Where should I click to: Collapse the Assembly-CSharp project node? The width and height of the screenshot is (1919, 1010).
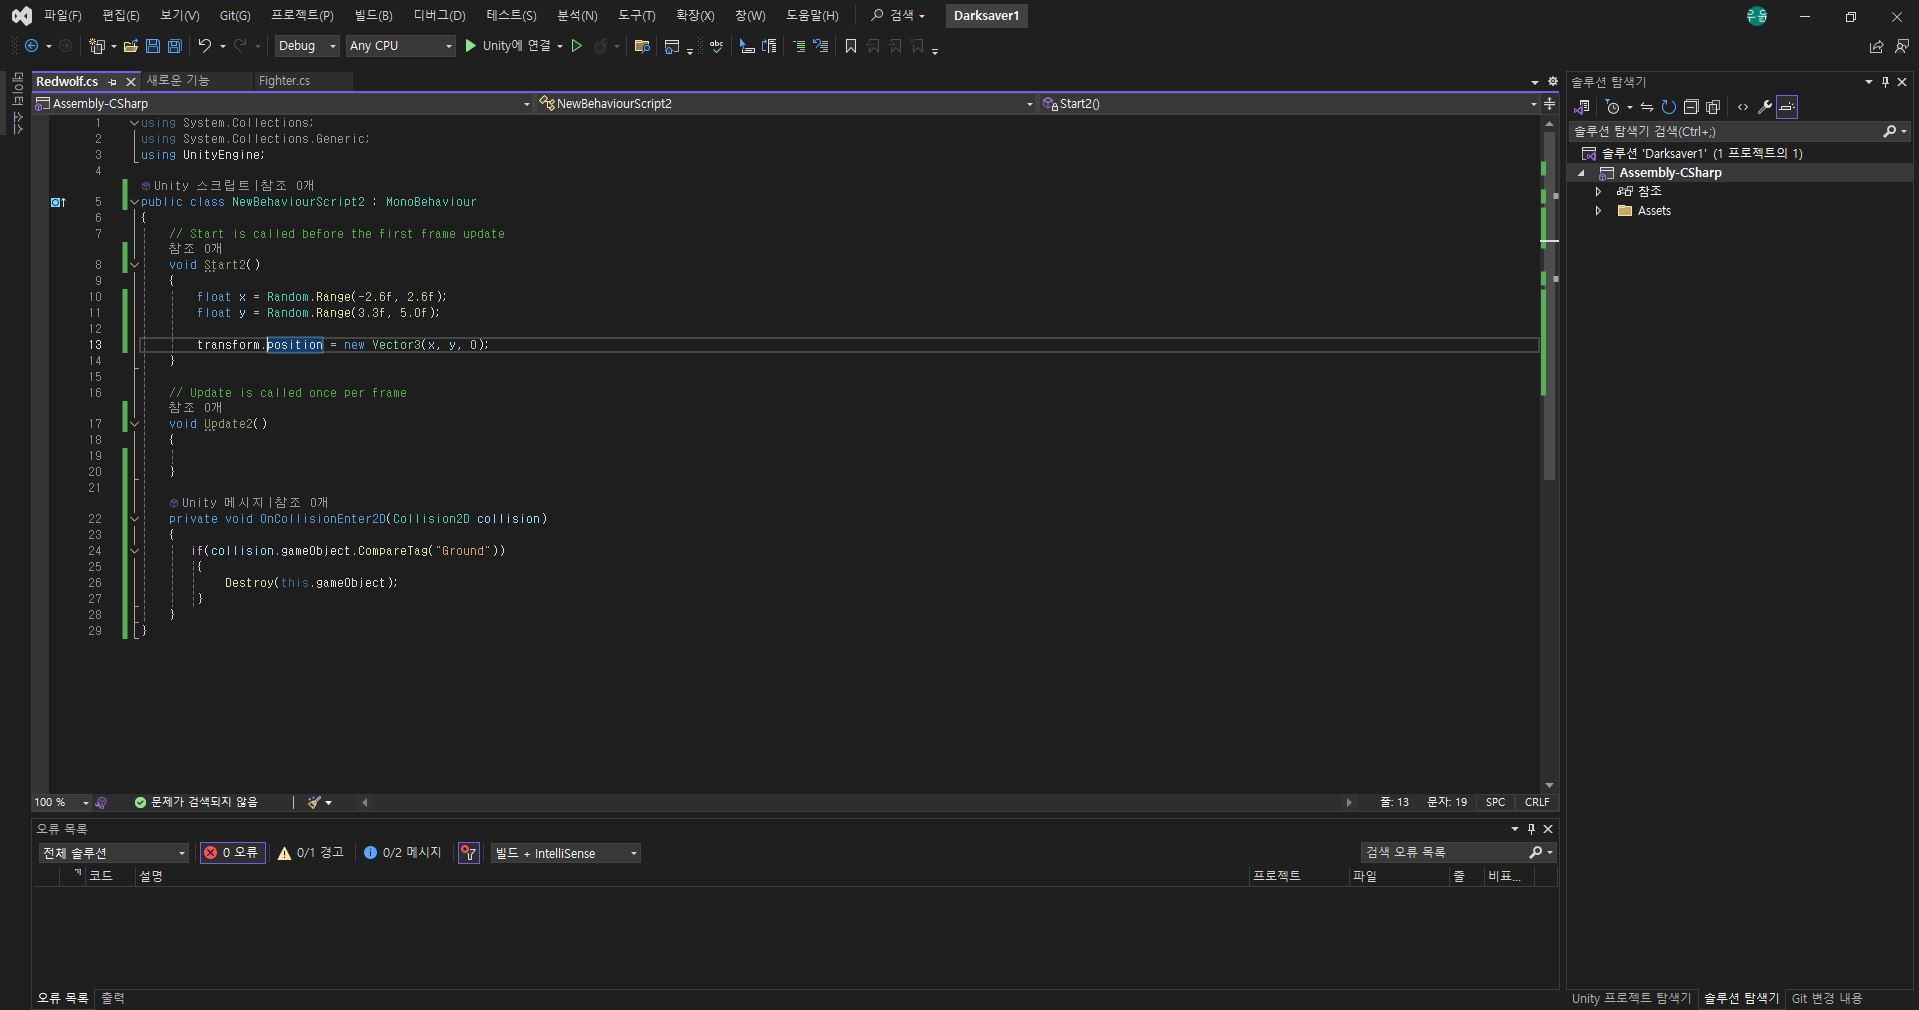coord(1582,173)
